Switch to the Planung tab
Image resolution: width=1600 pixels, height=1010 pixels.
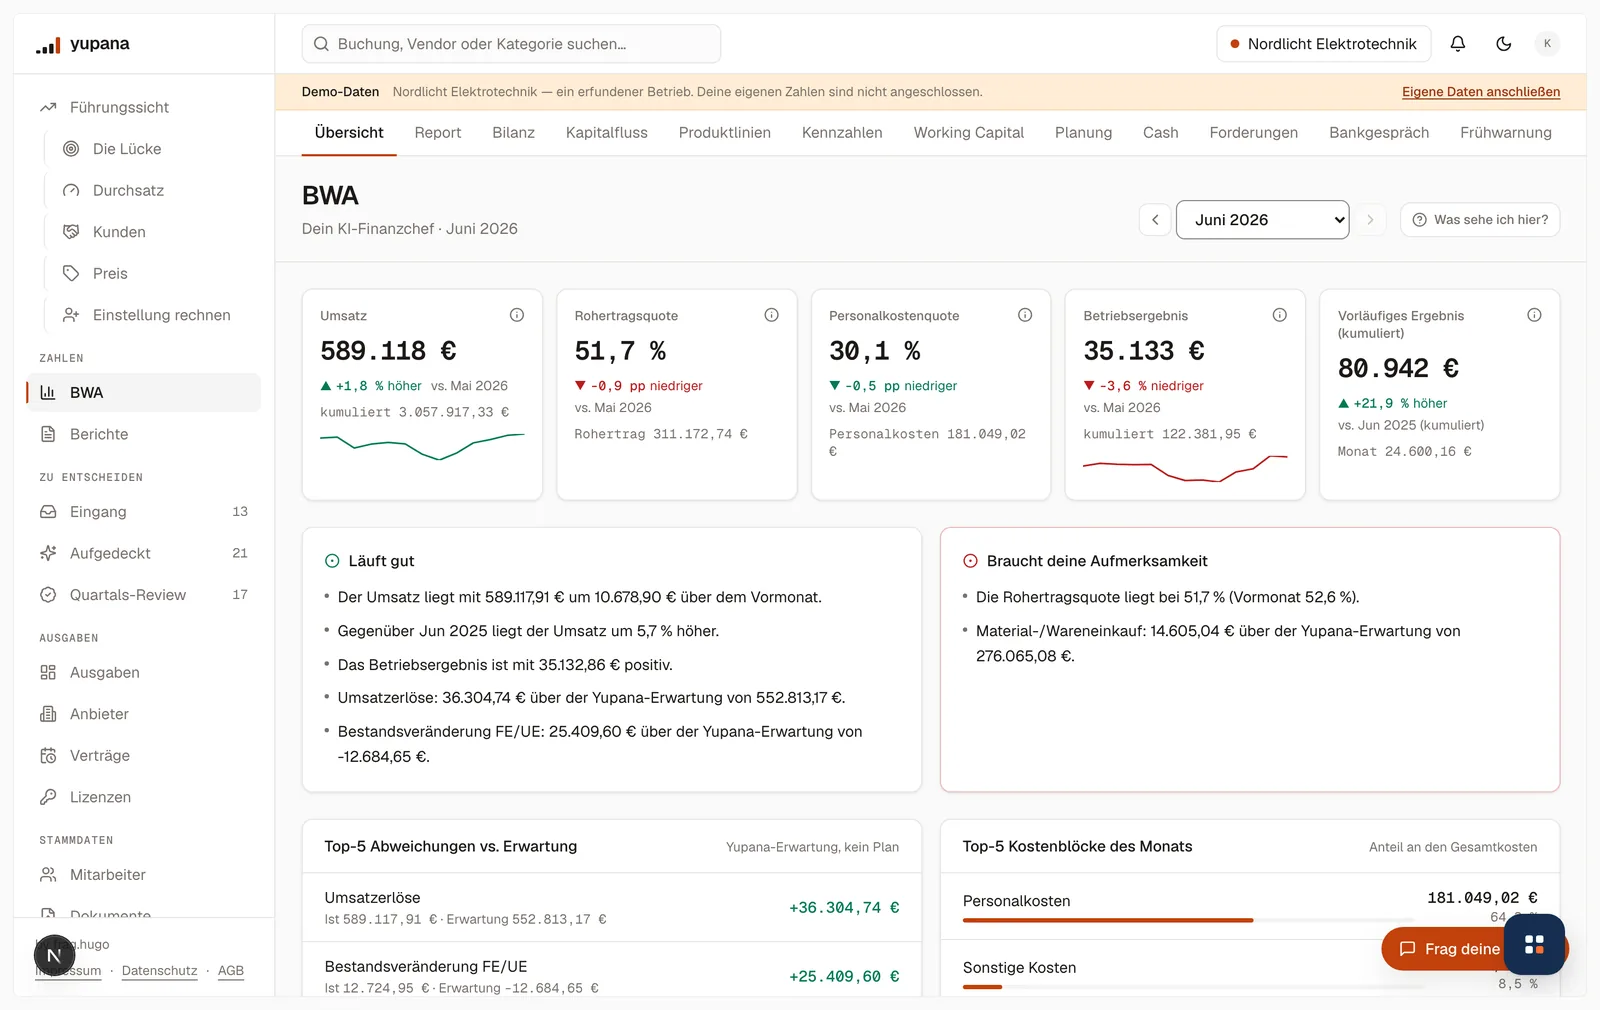click(x=1083, y=133)
